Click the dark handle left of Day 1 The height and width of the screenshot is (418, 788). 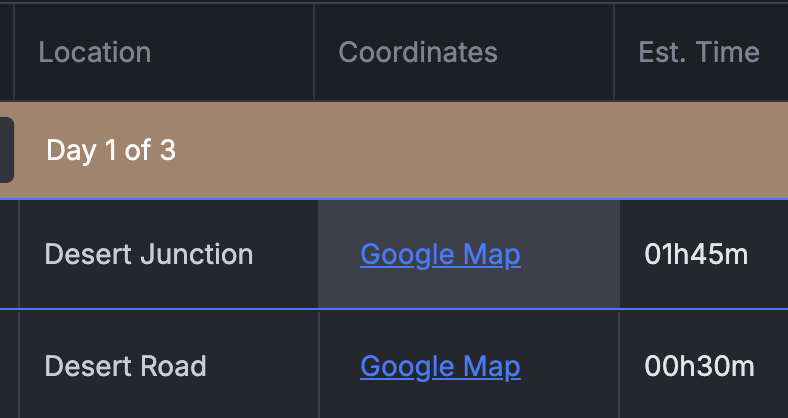tap(7, 150)
